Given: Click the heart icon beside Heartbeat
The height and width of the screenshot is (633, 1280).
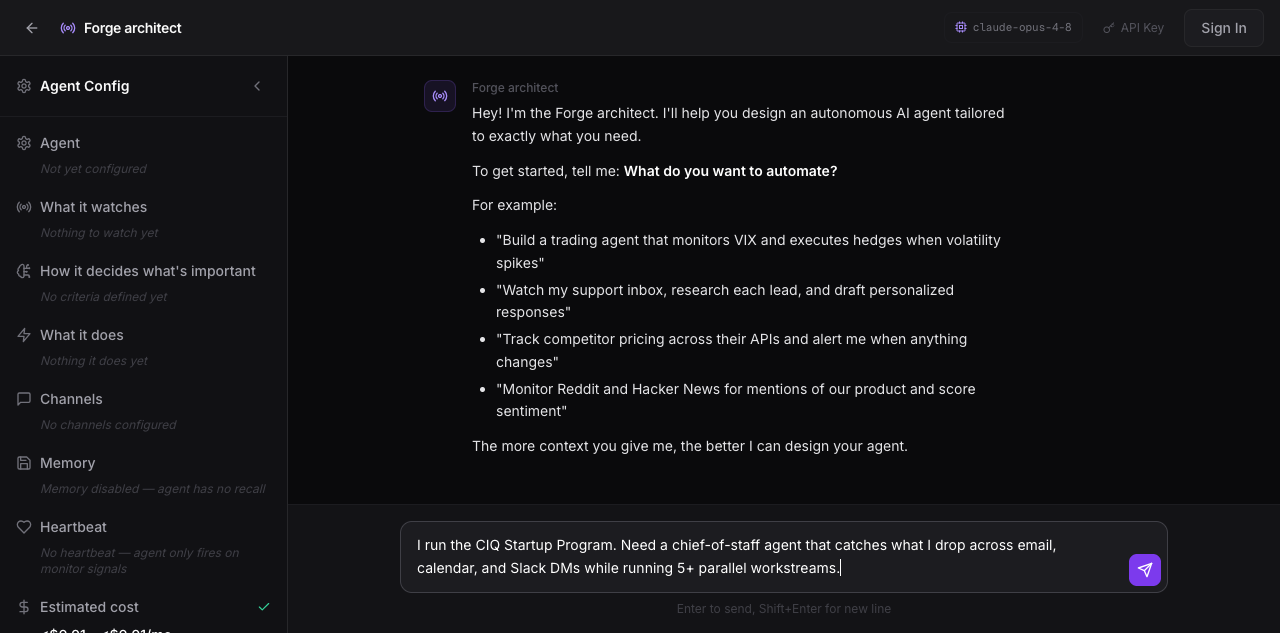Looking at the screenshot, I should (x=24, y=527).
